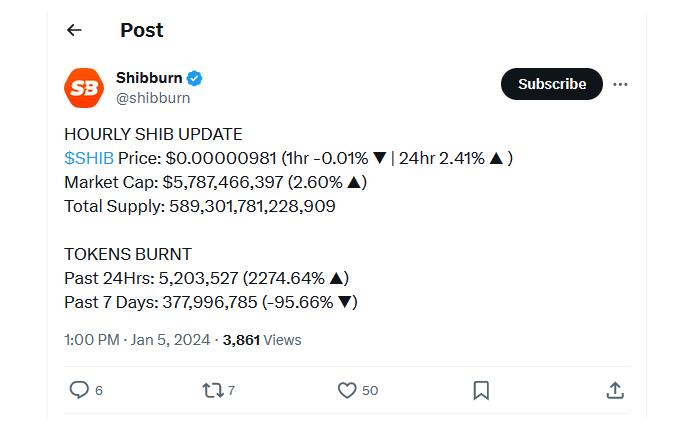The width and height of the screenshot is (677, 425).
Task: View the 3,861 Views analytics
Action: (262, 340)
